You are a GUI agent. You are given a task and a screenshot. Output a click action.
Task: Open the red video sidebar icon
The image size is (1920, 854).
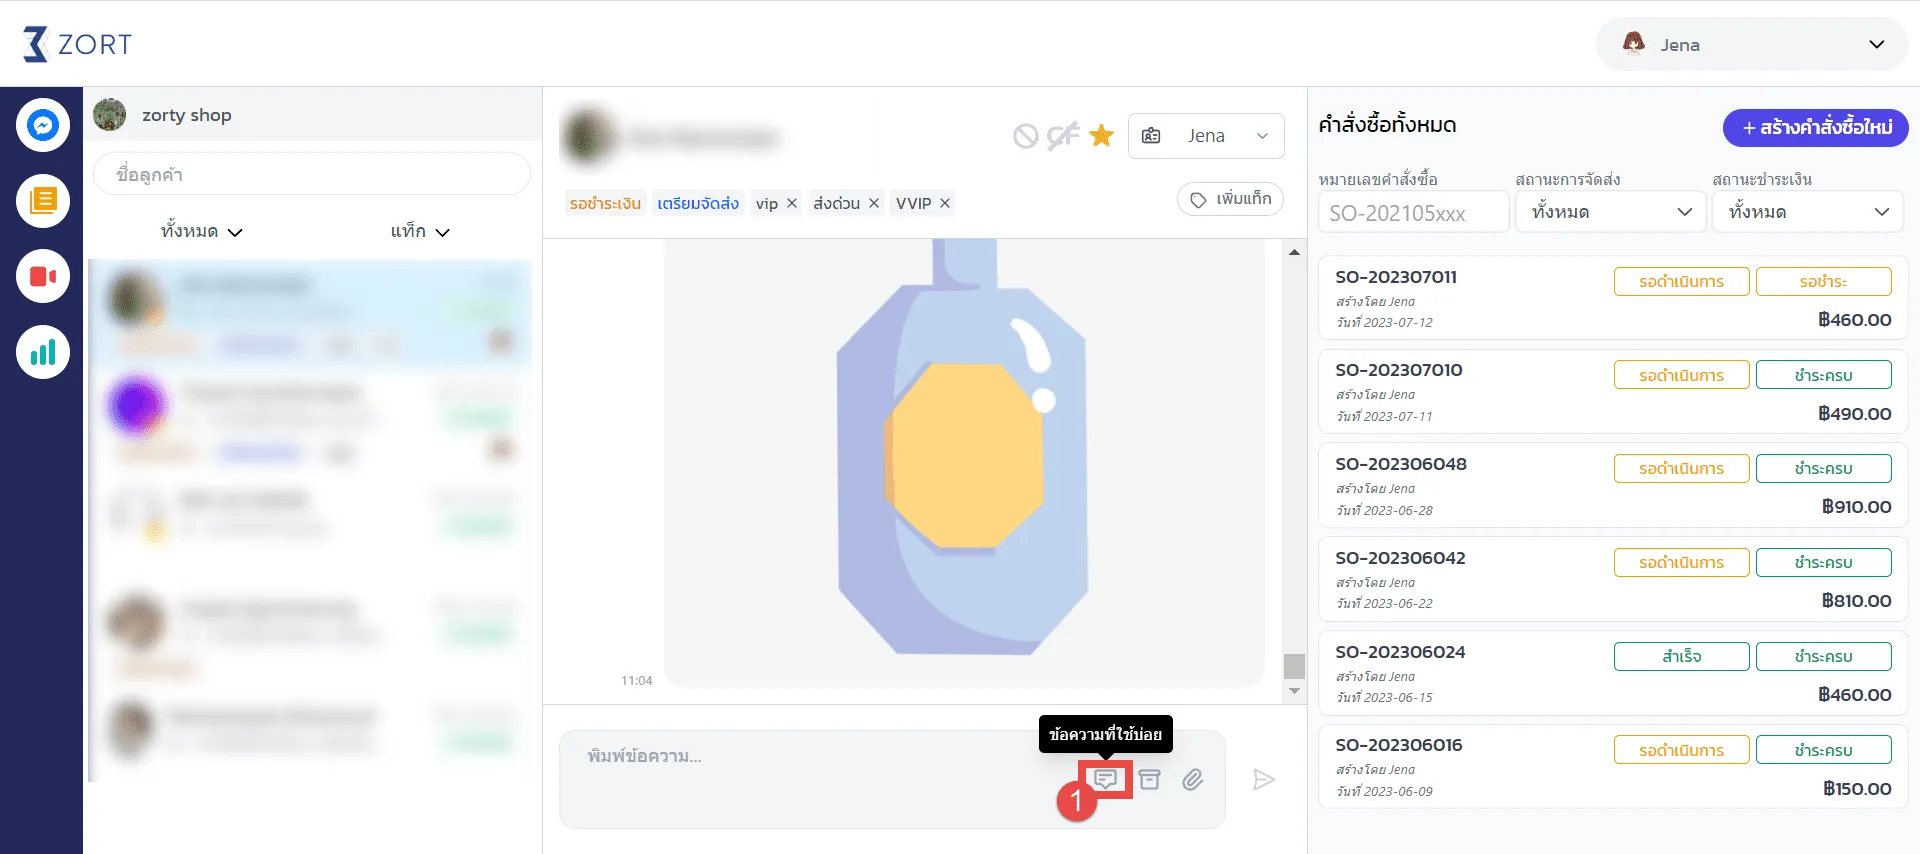tap(43, 277)
